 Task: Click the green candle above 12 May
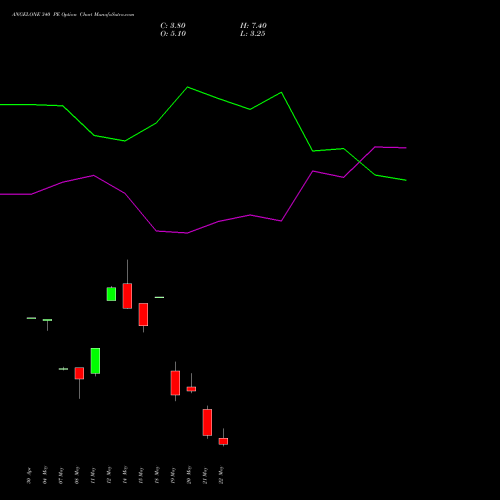coord(111,294)
